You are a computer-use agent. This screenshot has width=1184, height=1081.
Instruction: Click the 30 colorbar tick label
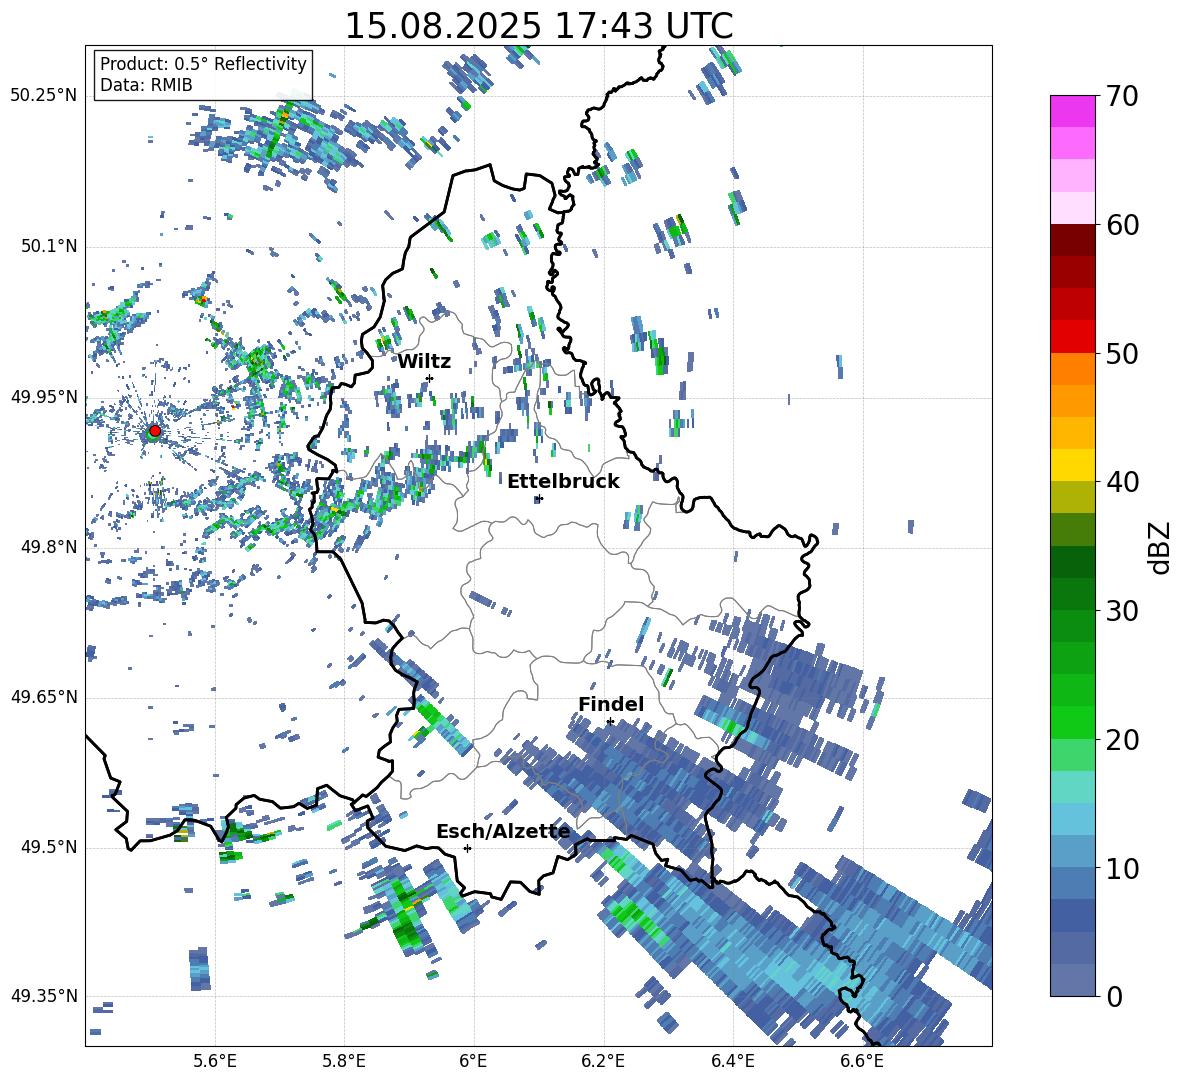1122,611
